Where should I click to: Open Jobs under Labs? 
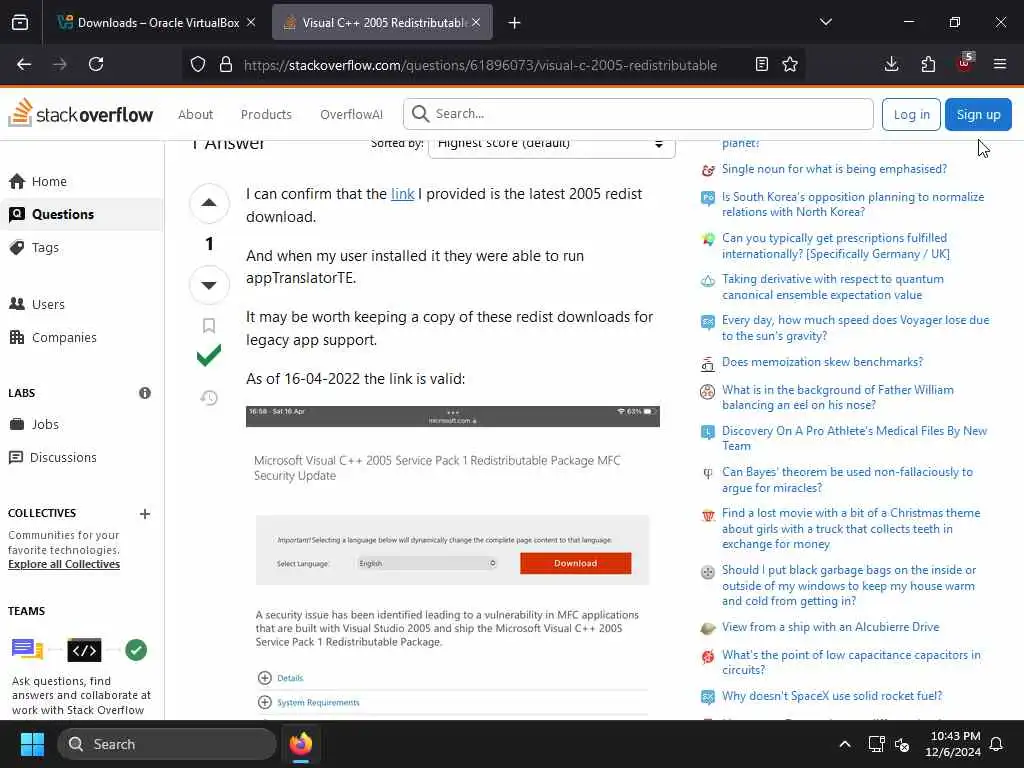tap(82, 424)
